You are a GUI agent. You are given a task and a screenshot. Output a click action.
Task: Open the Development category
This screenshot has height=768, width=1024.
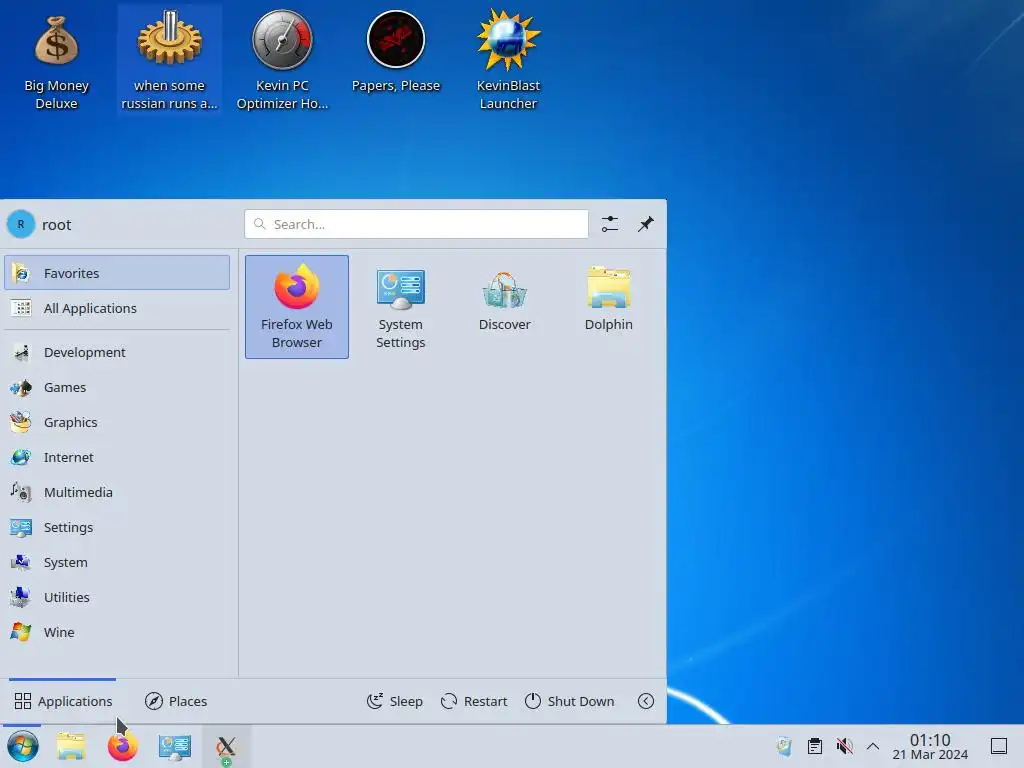[x=117, y=353]
